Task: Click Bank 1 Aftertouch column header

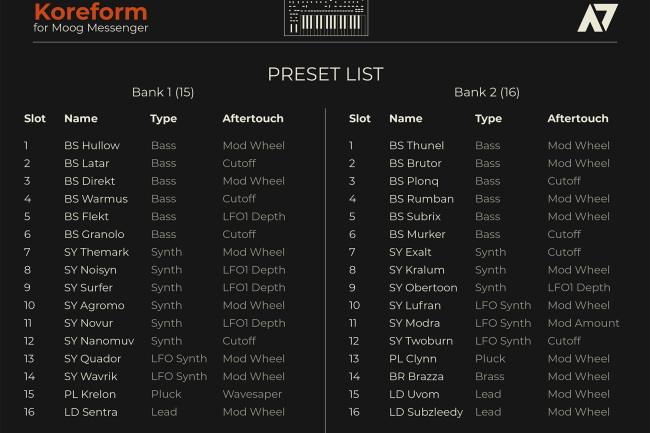Action: (253, 119)
